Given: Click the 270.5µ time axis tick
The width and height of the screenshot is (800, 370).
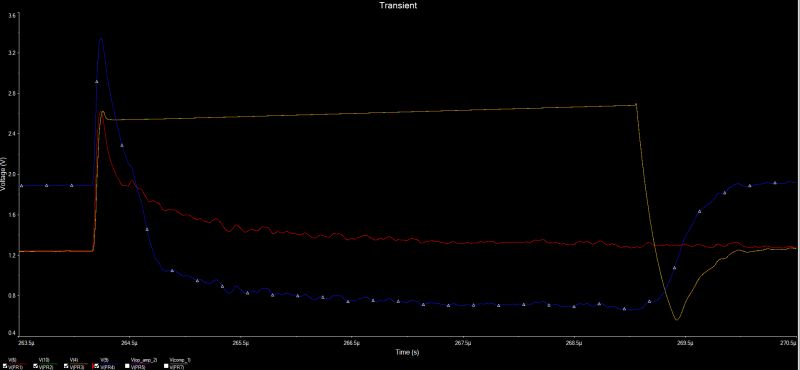Looking at the screenshot, I should 789,343.
